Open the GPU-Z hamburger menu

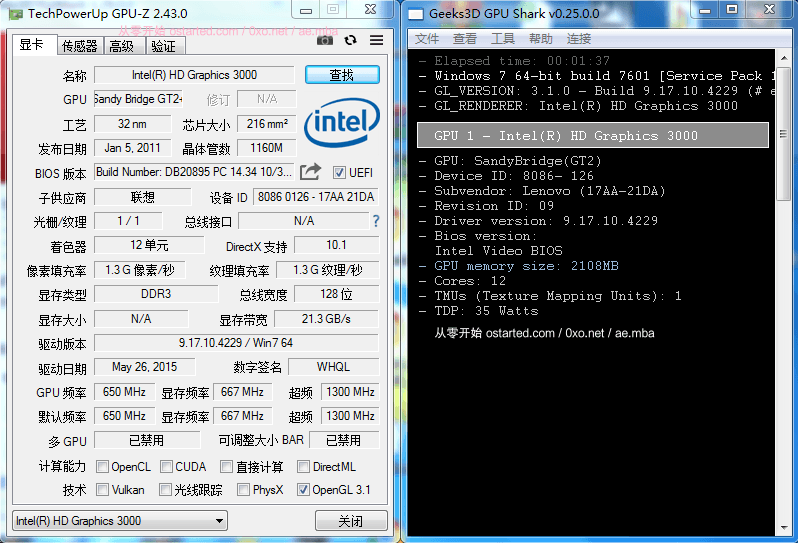(x=377, y=40)
